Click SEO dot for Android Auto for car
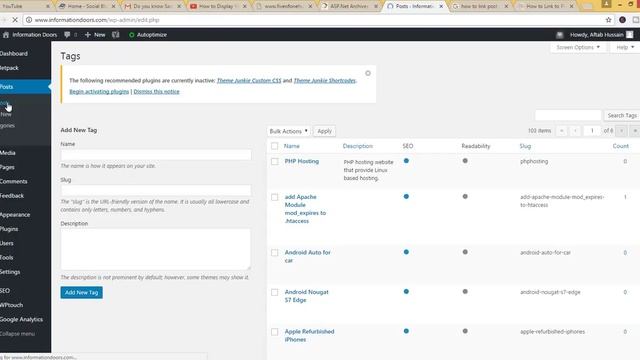This screenshot has height=360, width=640. tap(406, 252)
